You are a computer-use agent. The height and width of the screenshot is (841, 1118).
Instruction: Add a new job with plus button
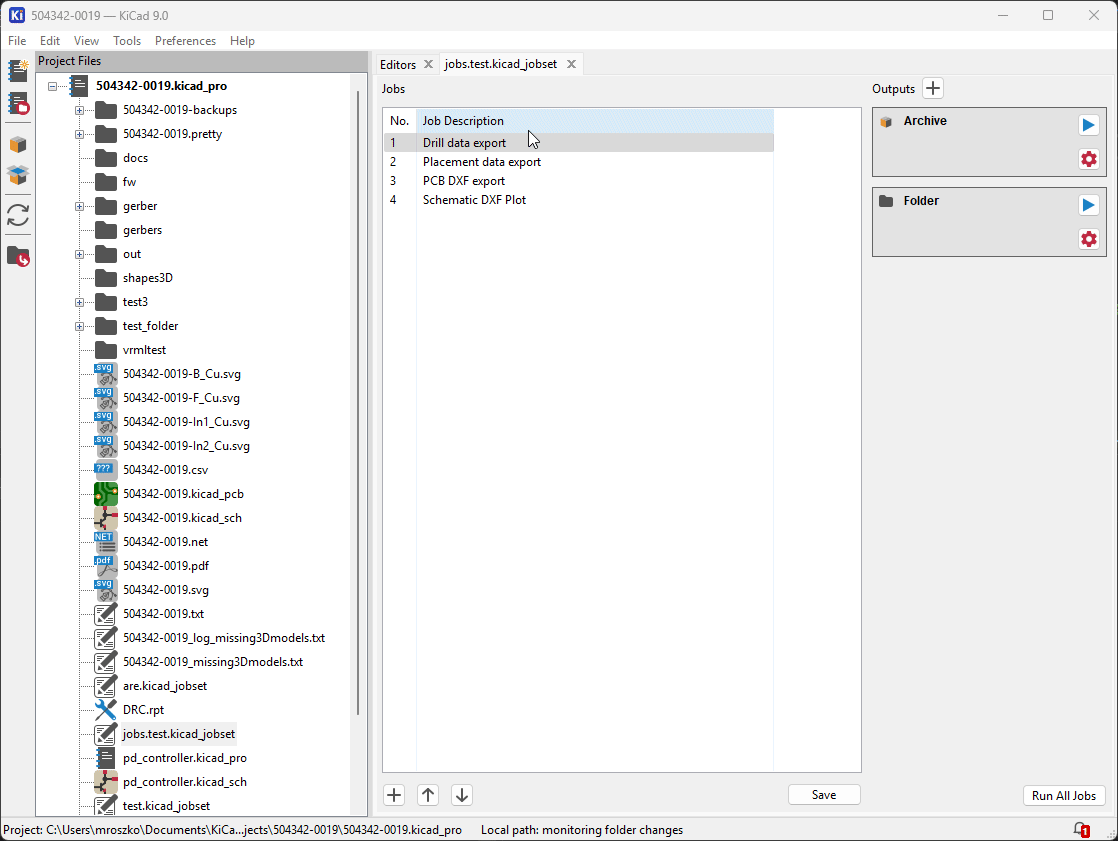(x=394, y=795)
